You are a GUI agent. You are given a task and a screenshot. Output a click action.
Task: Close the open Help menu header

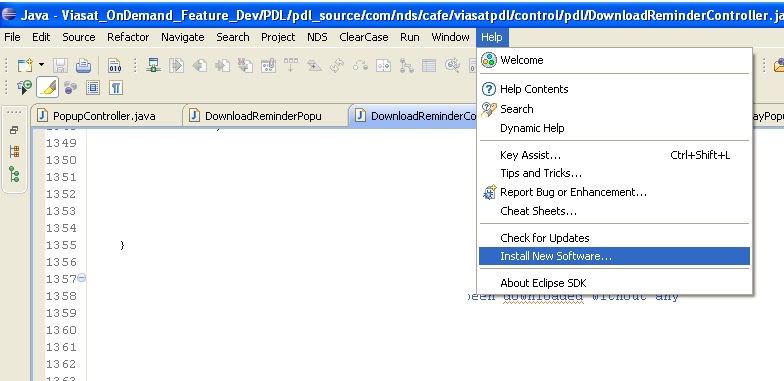(x=492, y=37)
